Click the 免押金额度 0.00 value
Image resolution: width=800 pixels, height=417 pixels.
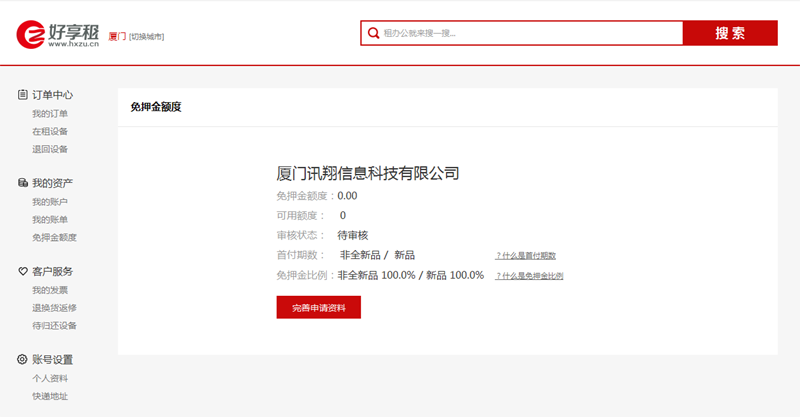pos(347,196)
